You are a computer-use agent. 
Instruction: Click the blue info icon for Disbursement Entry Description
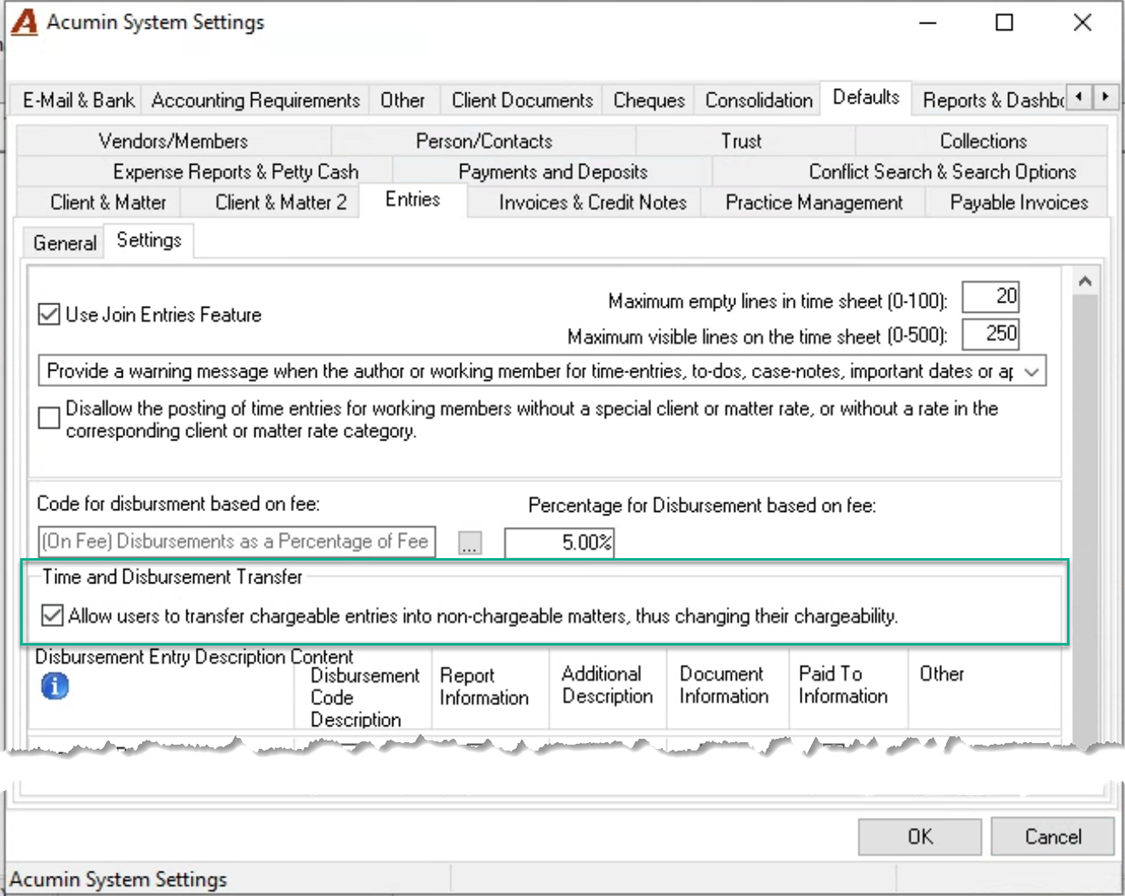[x=55, y=687]
